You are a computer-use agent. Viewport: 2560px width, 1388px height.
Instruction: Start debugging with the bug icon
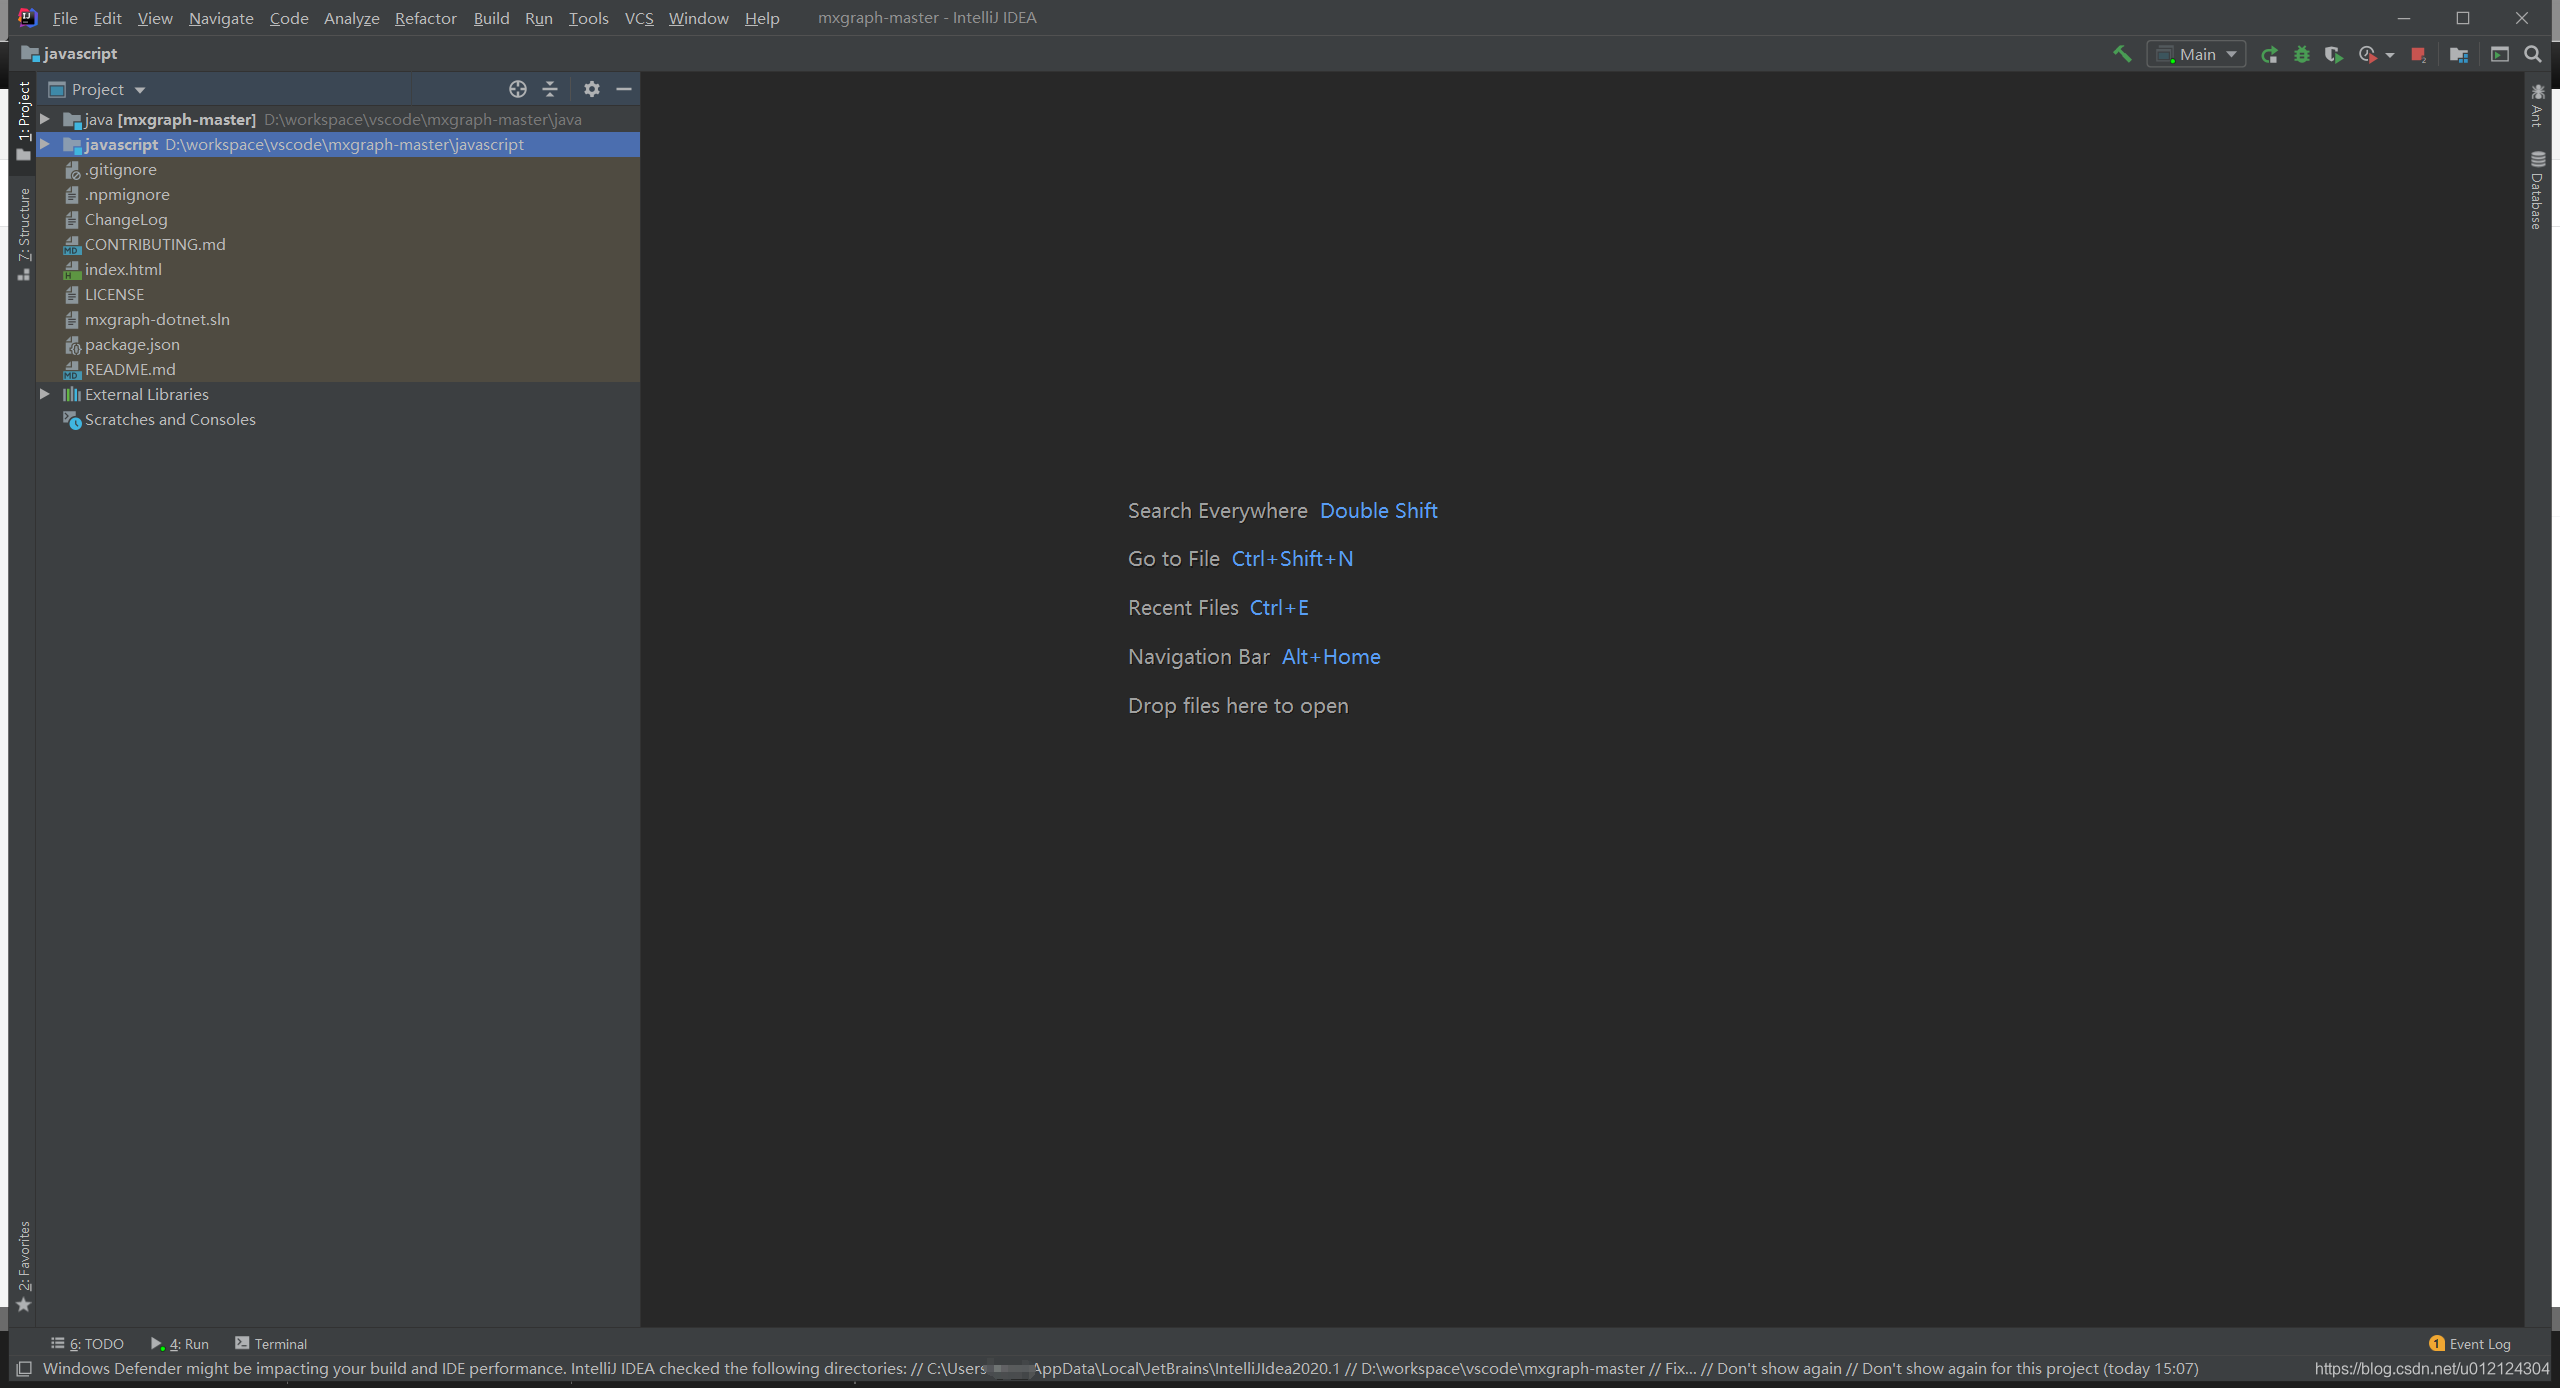(x=2301, y=55)
